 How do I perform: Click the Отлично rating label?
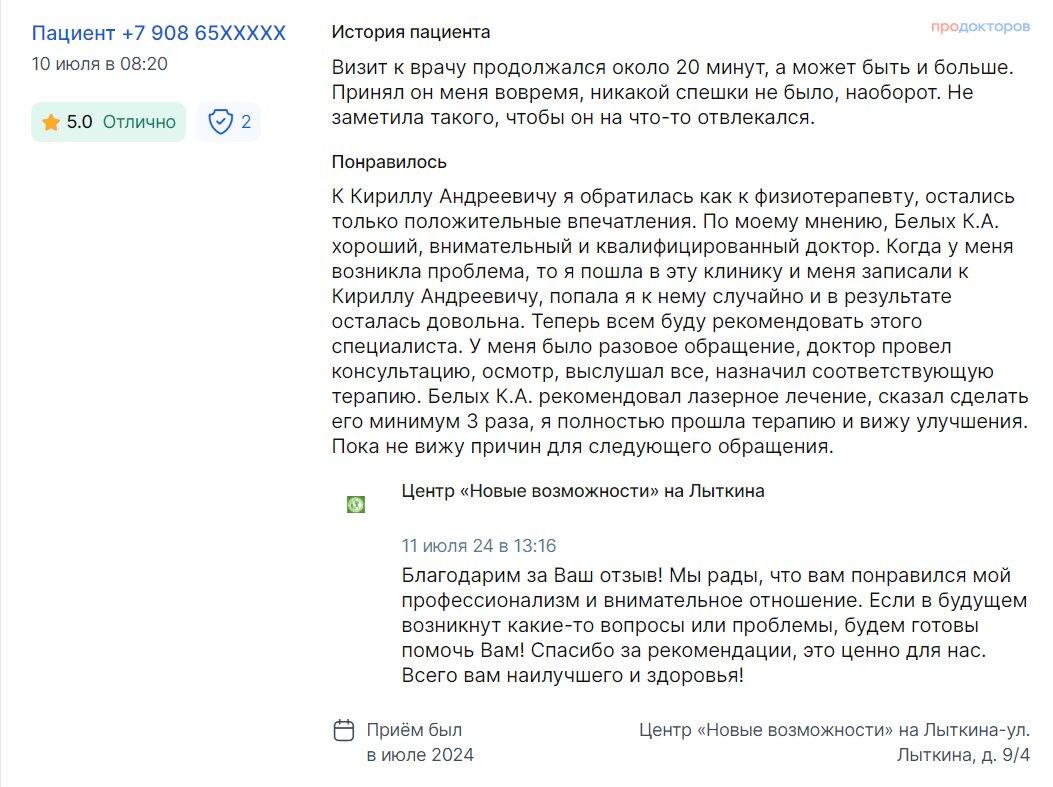(139, 122)
